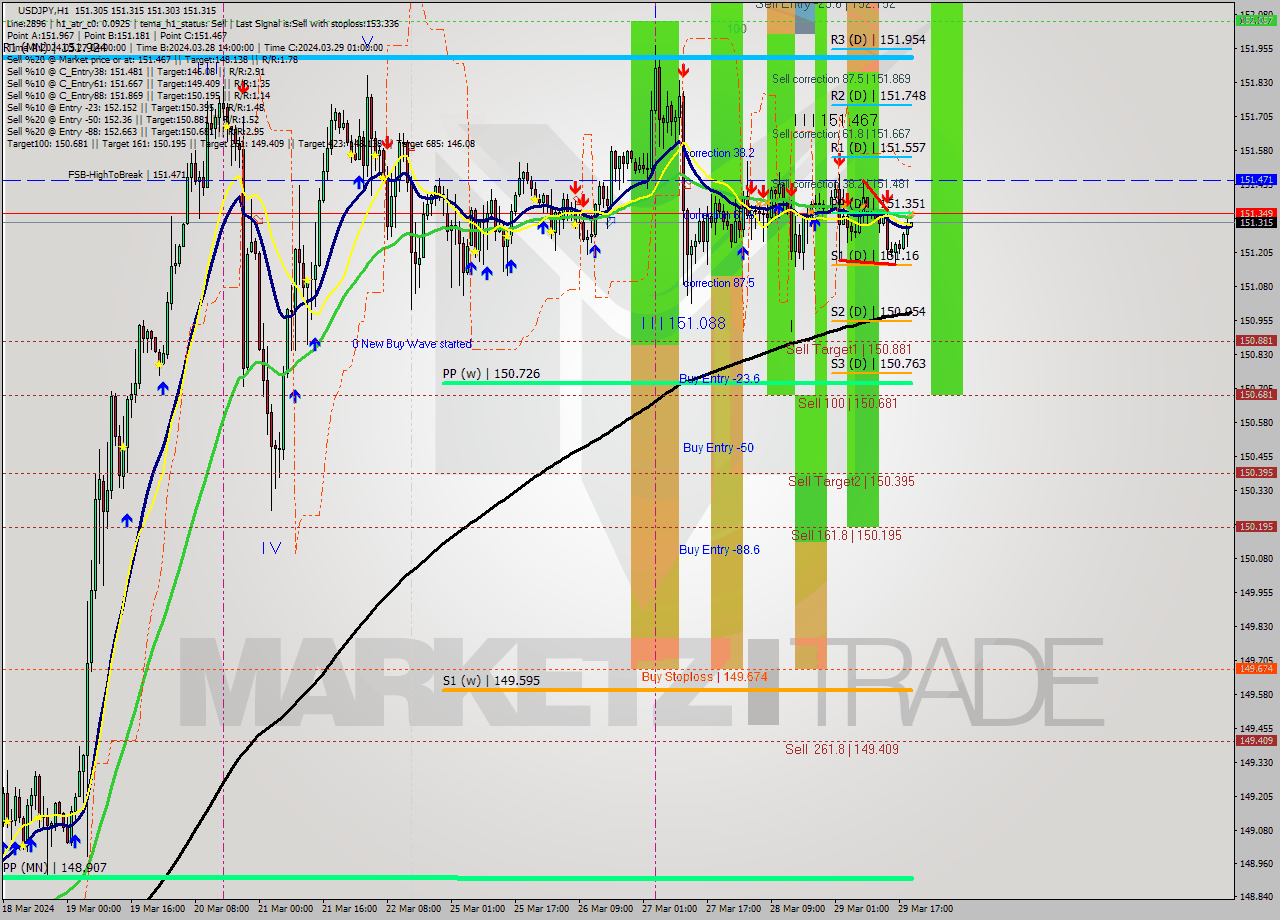
Task: Click the 'Sell 261.8 | 149.409' label
Action: 841,748
